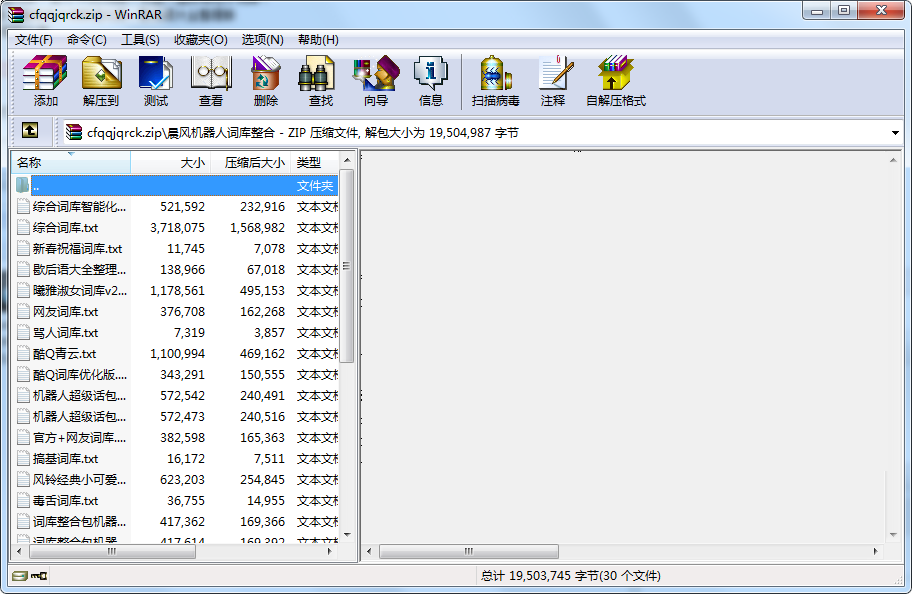Open the 选项(N) menu
Screen dimensions: 912x594
point(262,40)
